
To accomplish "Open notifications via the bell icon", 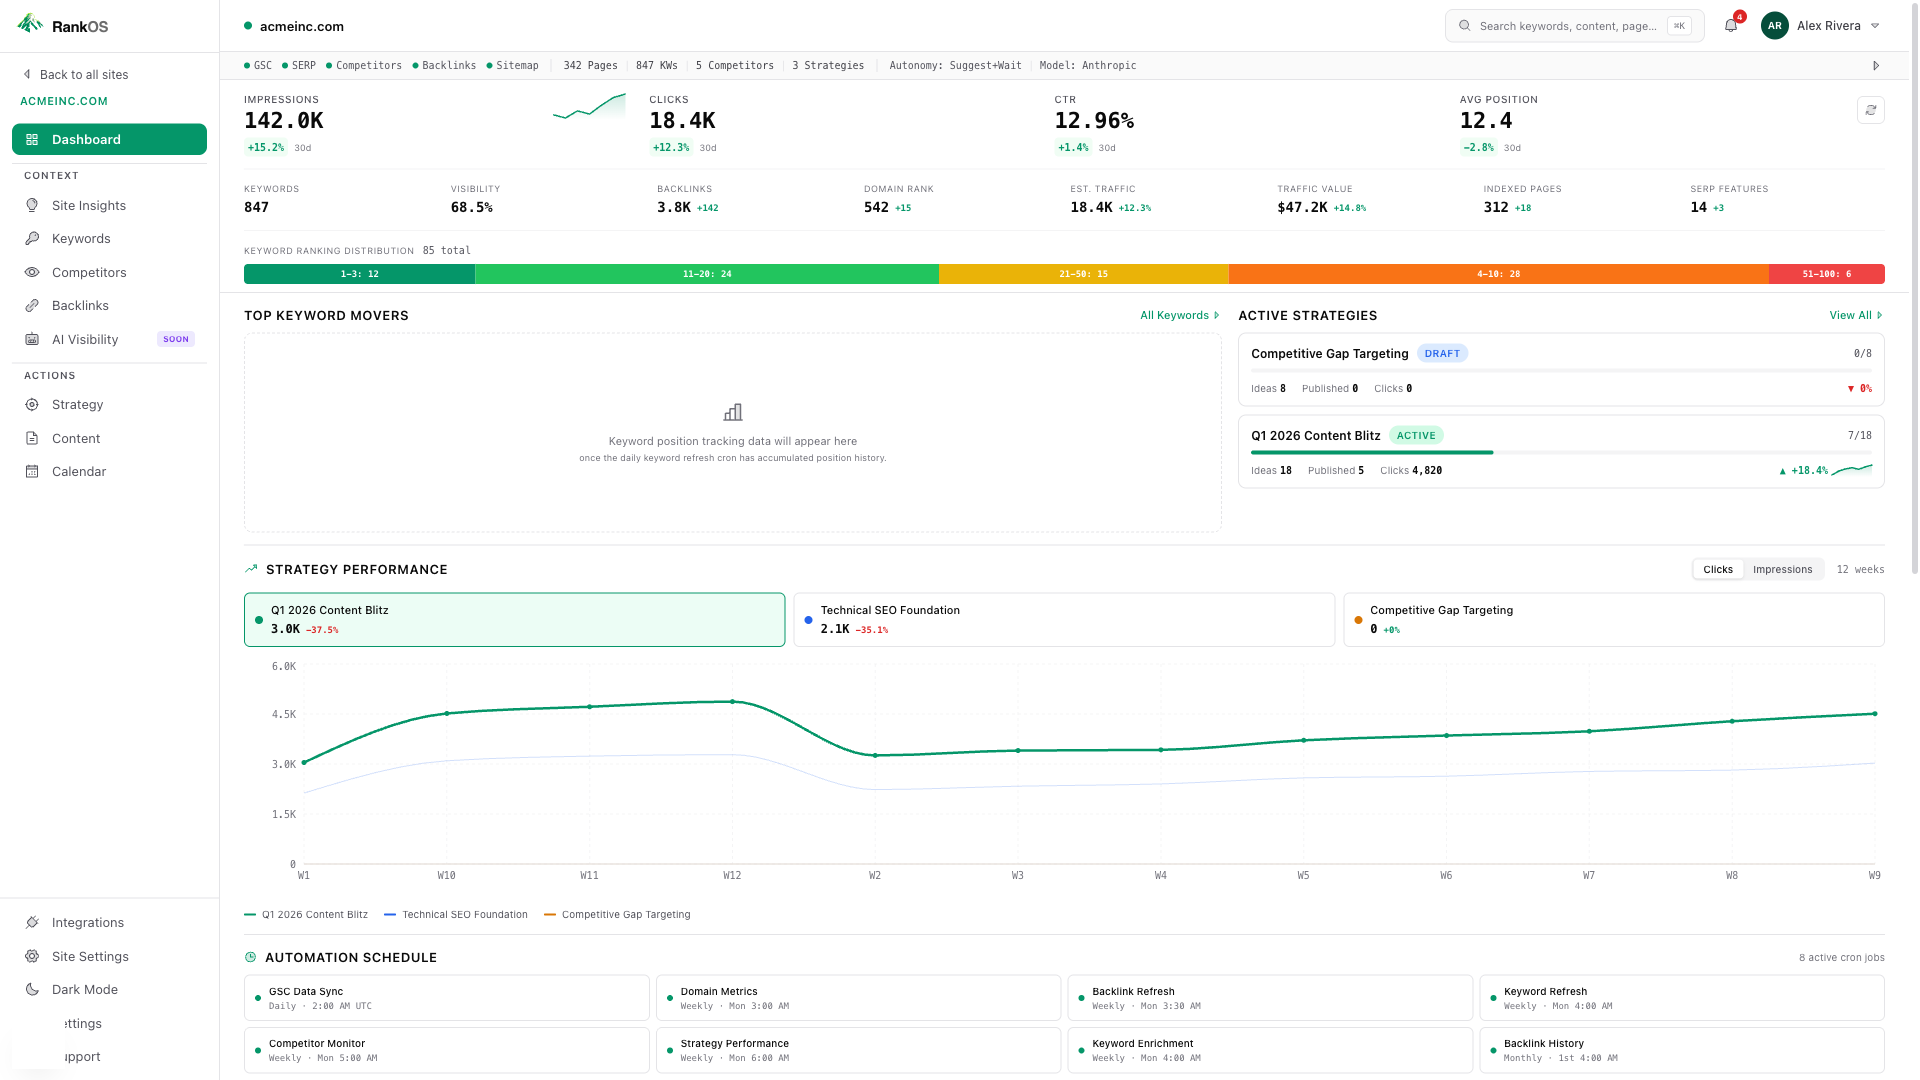I will 1730,25.
